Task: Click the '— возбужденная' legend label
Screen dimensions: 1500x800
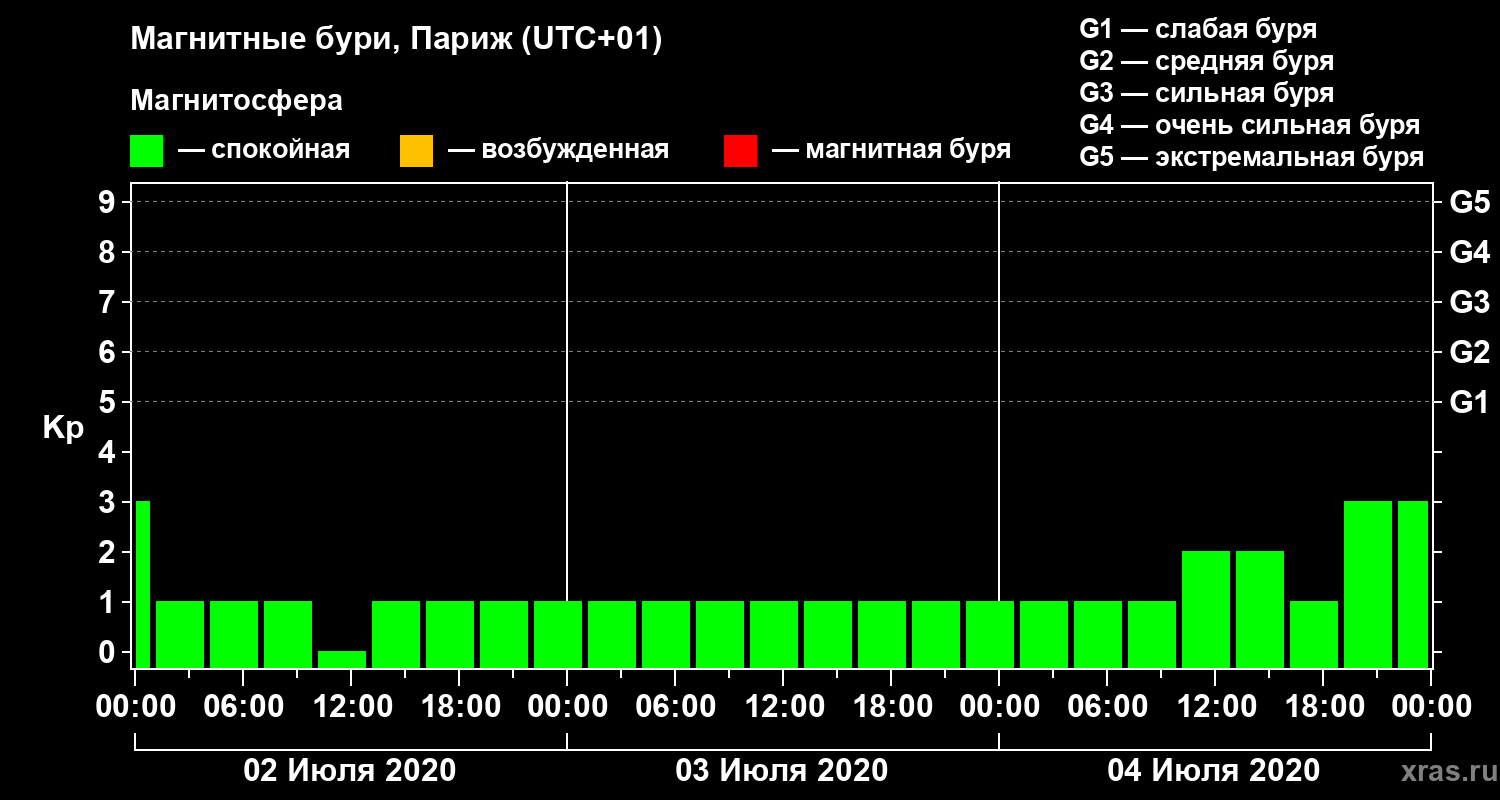Action: [x=558, y=151]
